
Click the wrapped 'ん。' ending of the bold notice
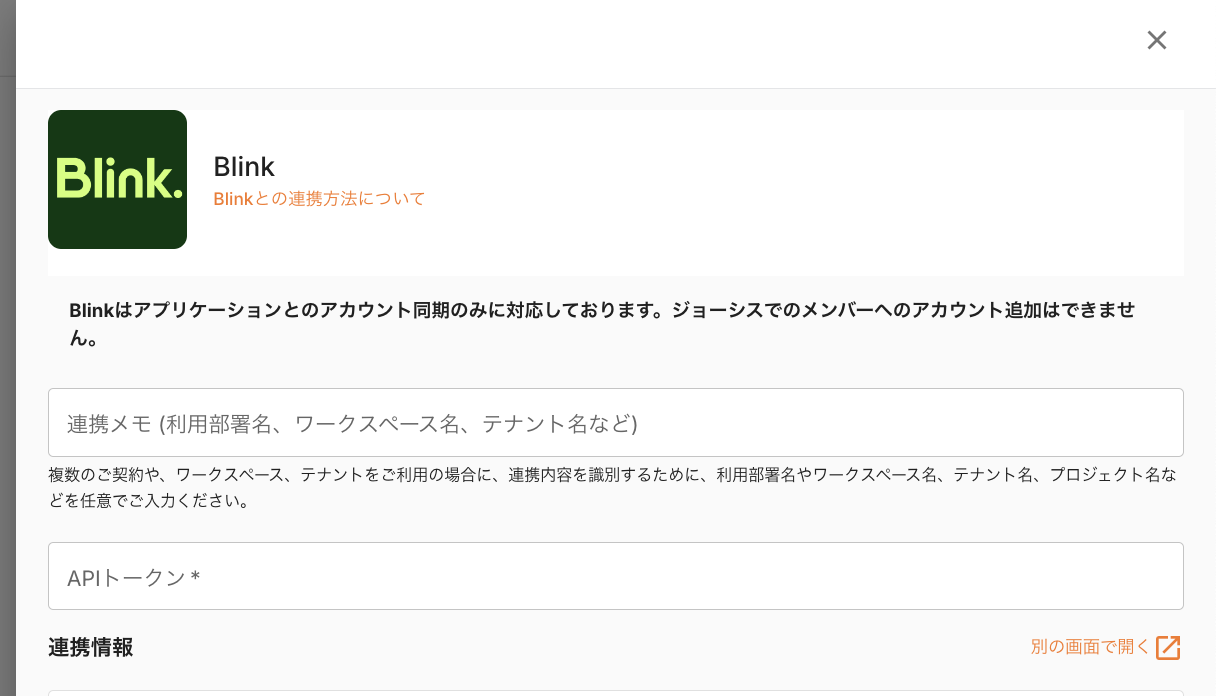(83, 339)
